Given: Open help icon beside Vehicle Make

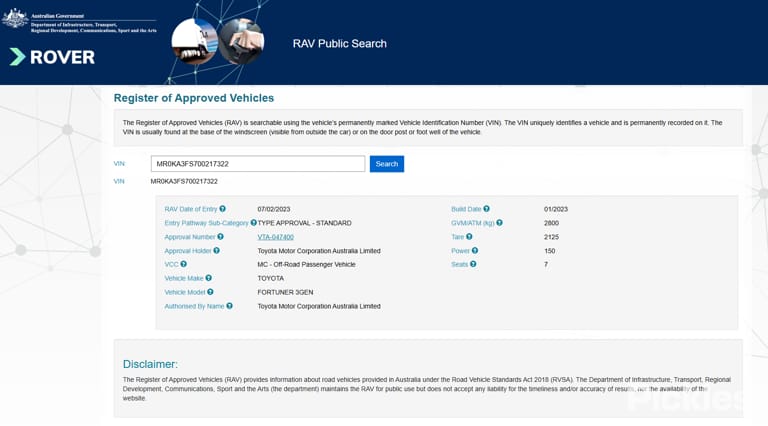Looking at the screenshot, I should coord(209,278).
